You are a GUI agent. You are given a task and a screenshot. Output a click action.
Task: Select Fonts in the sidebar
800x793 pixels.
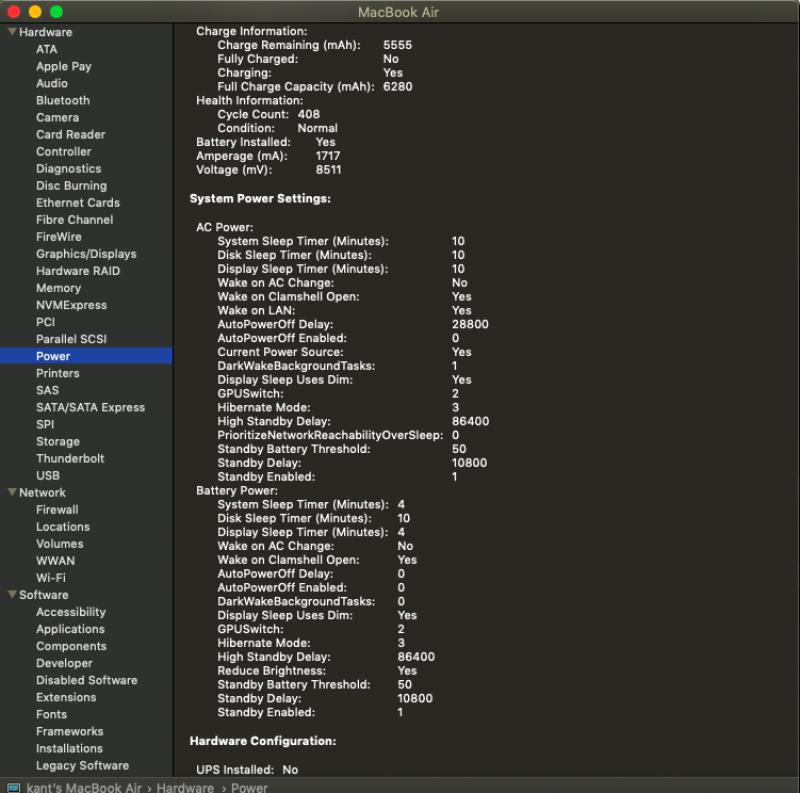(52, 714)
